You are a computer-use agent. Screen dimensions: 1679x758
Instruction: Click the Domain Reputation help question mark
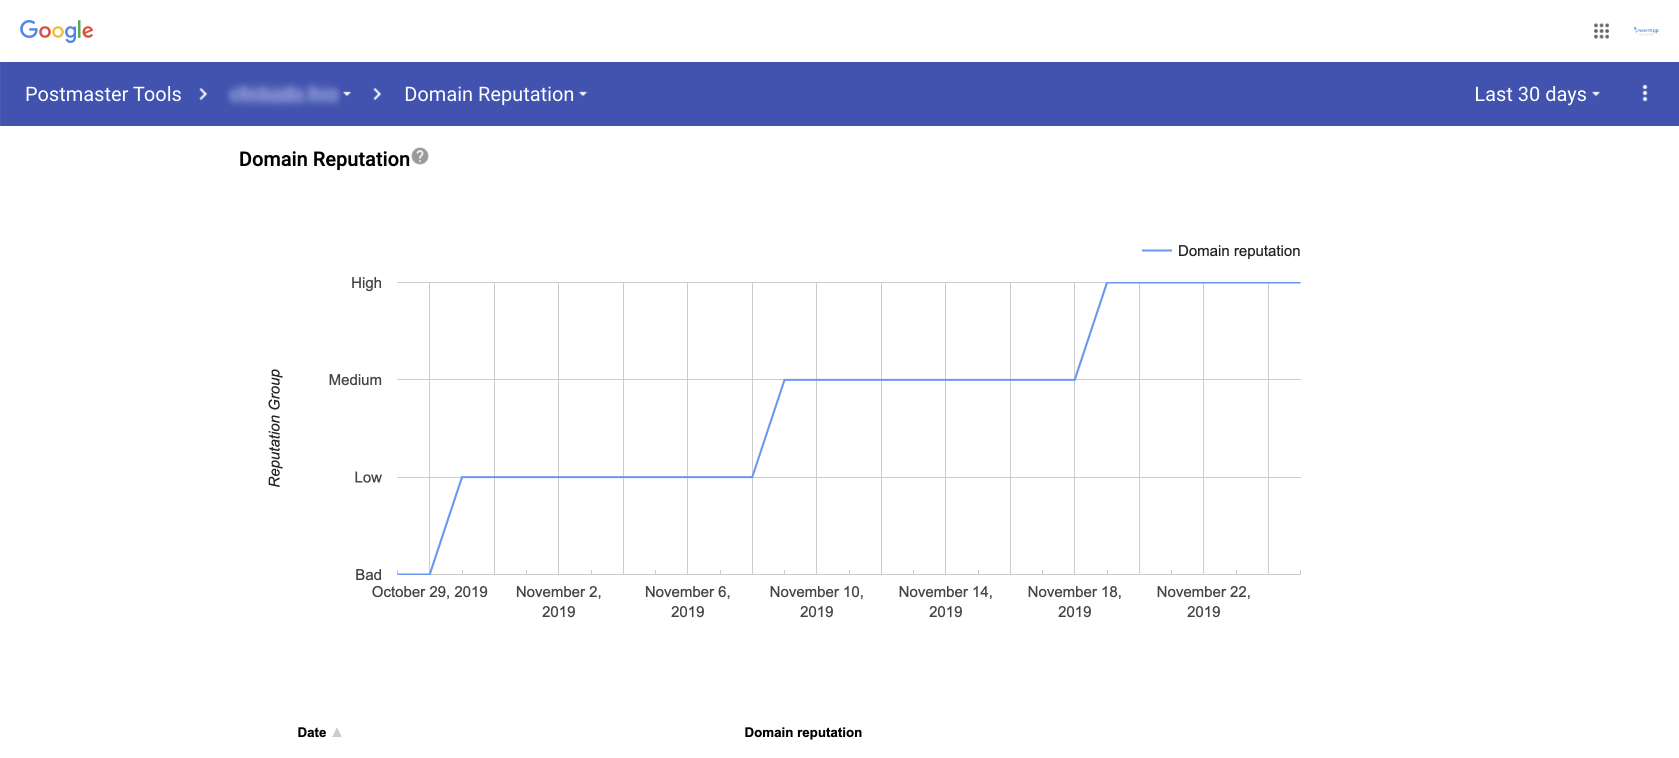coord(420,156)
